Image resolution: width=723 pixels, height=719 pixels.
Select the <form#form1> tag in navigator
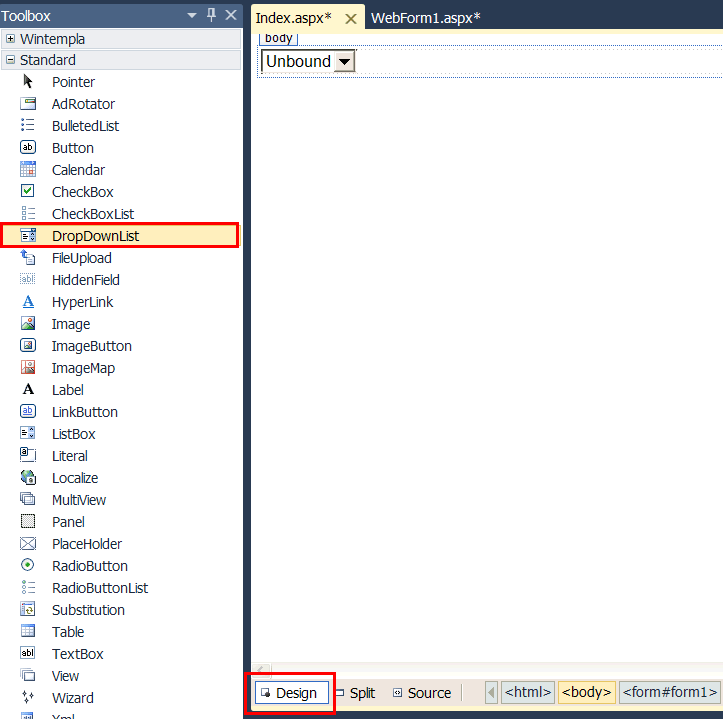pos(670,692)
